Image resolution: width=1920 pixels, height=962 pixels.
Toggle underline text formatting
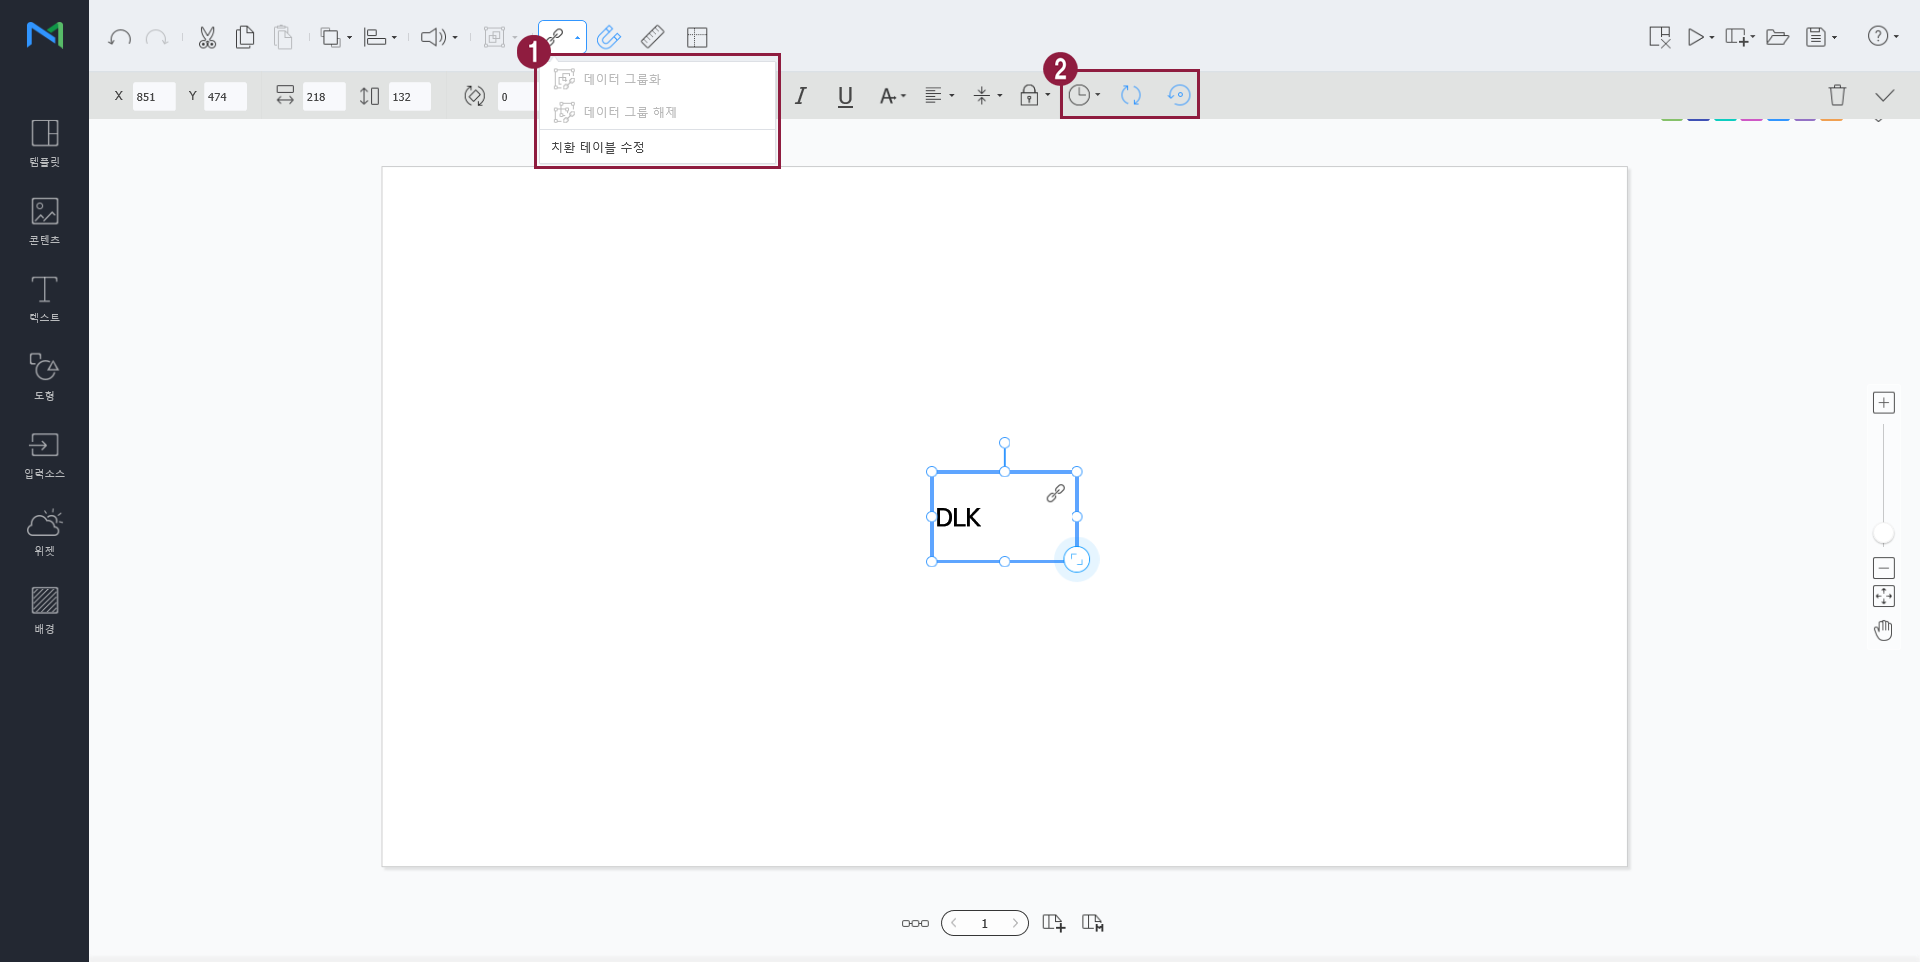(x=845, y=96)
